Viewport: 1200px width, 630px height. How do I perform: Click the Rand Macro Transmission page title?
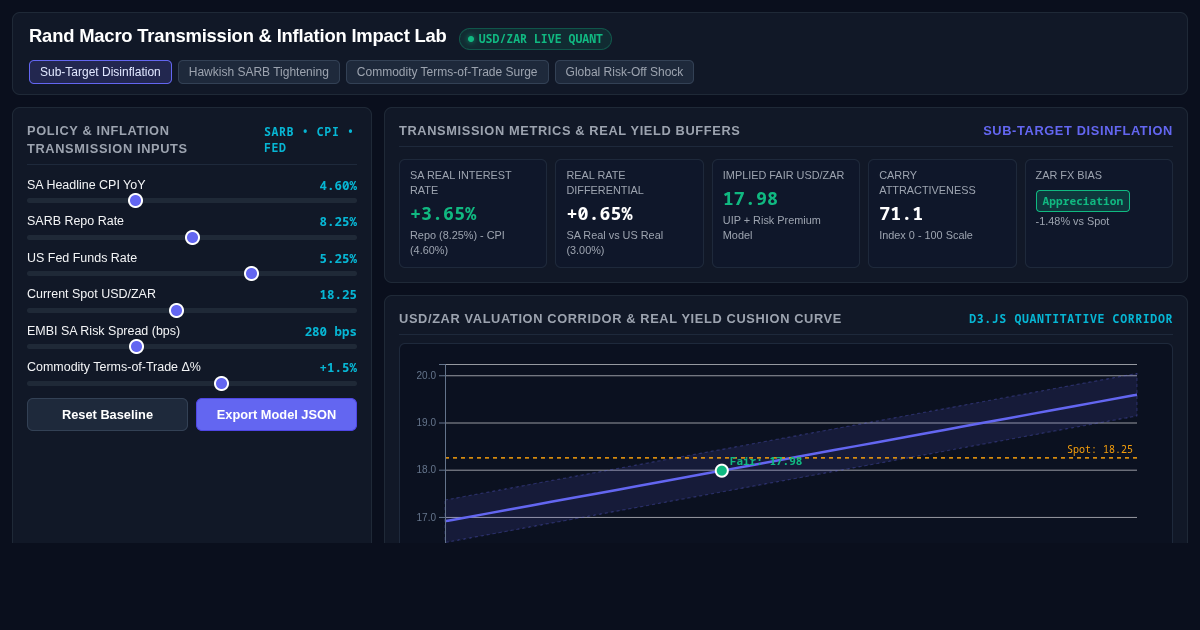pos(238,36)
